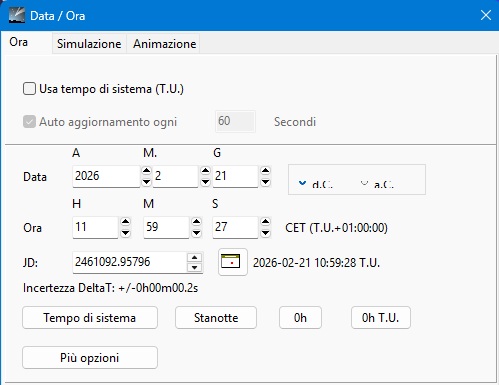Open the Simulazione tab
499x385 pixels.
click(89, 44)
